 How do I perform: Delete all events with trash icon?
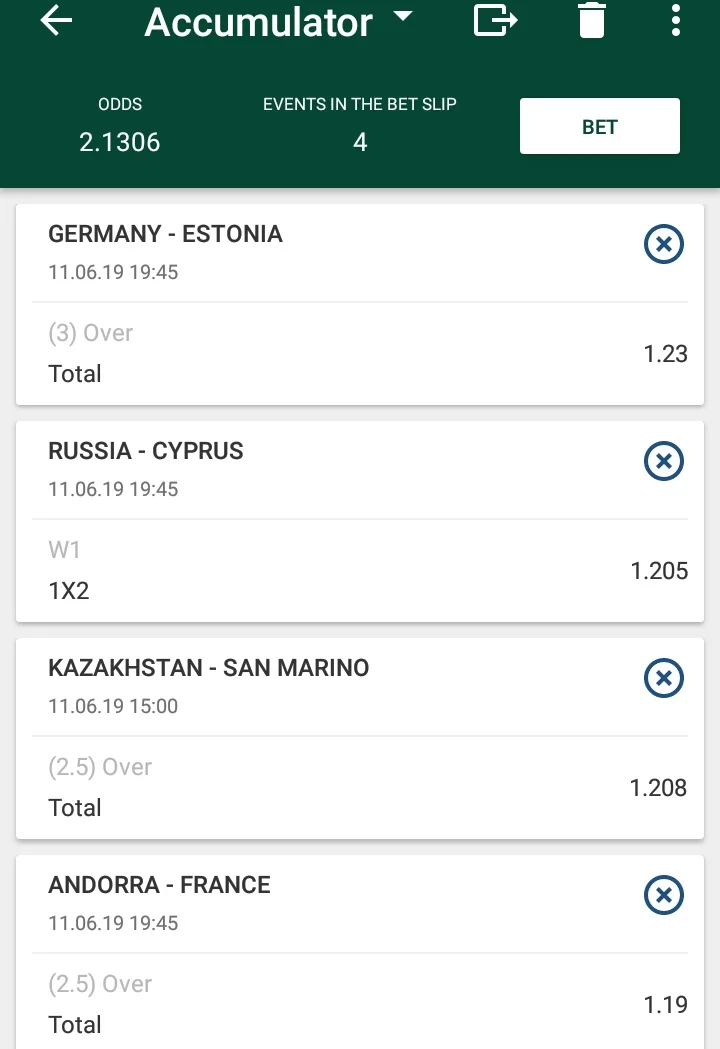pyautogui.click(x=592, y=20)
